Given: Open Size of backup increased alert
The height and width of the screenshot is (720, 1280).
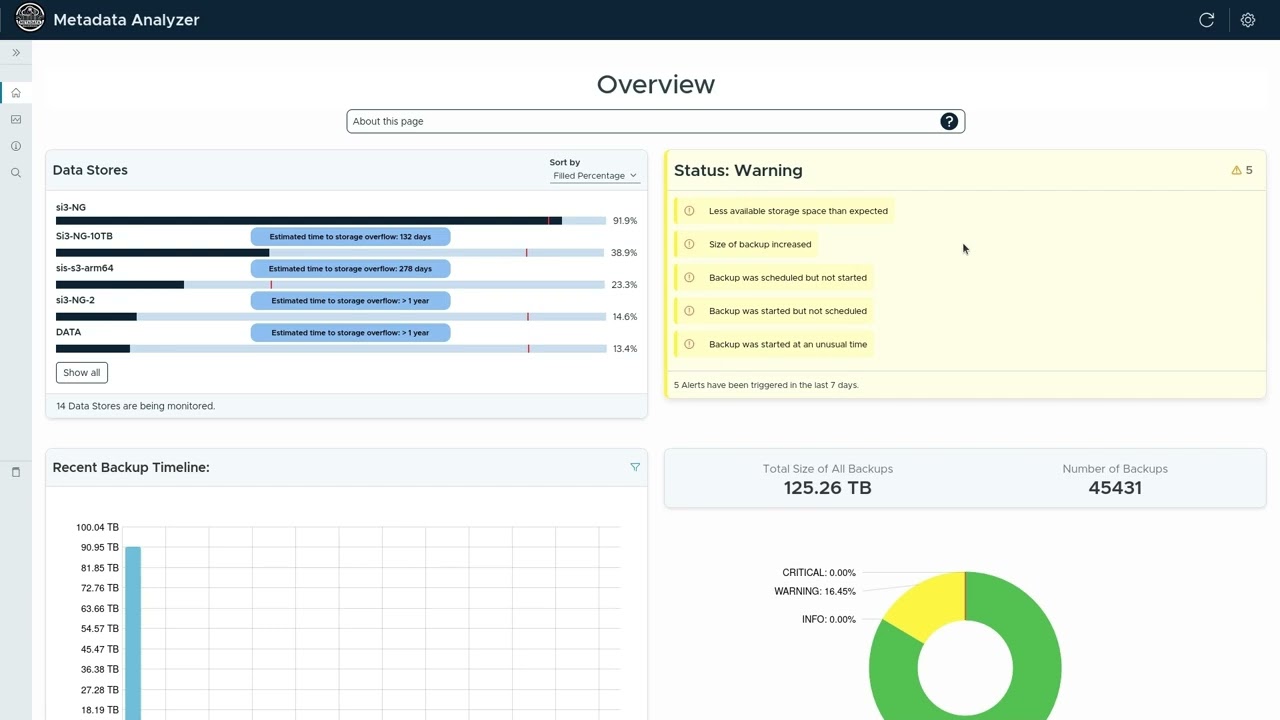Looking at the screenshot, I should click(745, 244).
